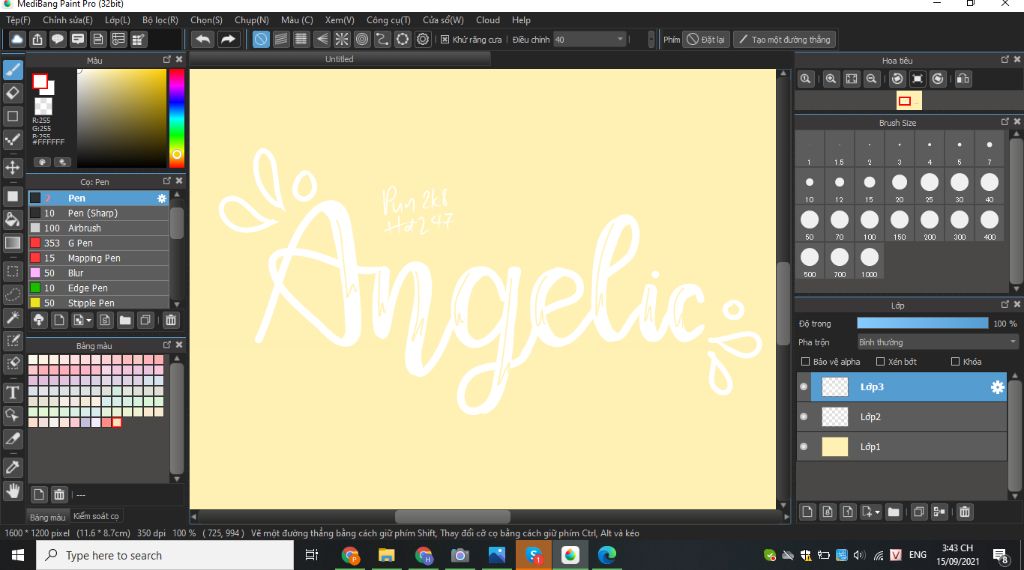Create new layer folder in Lớp panel

[893, 512]
